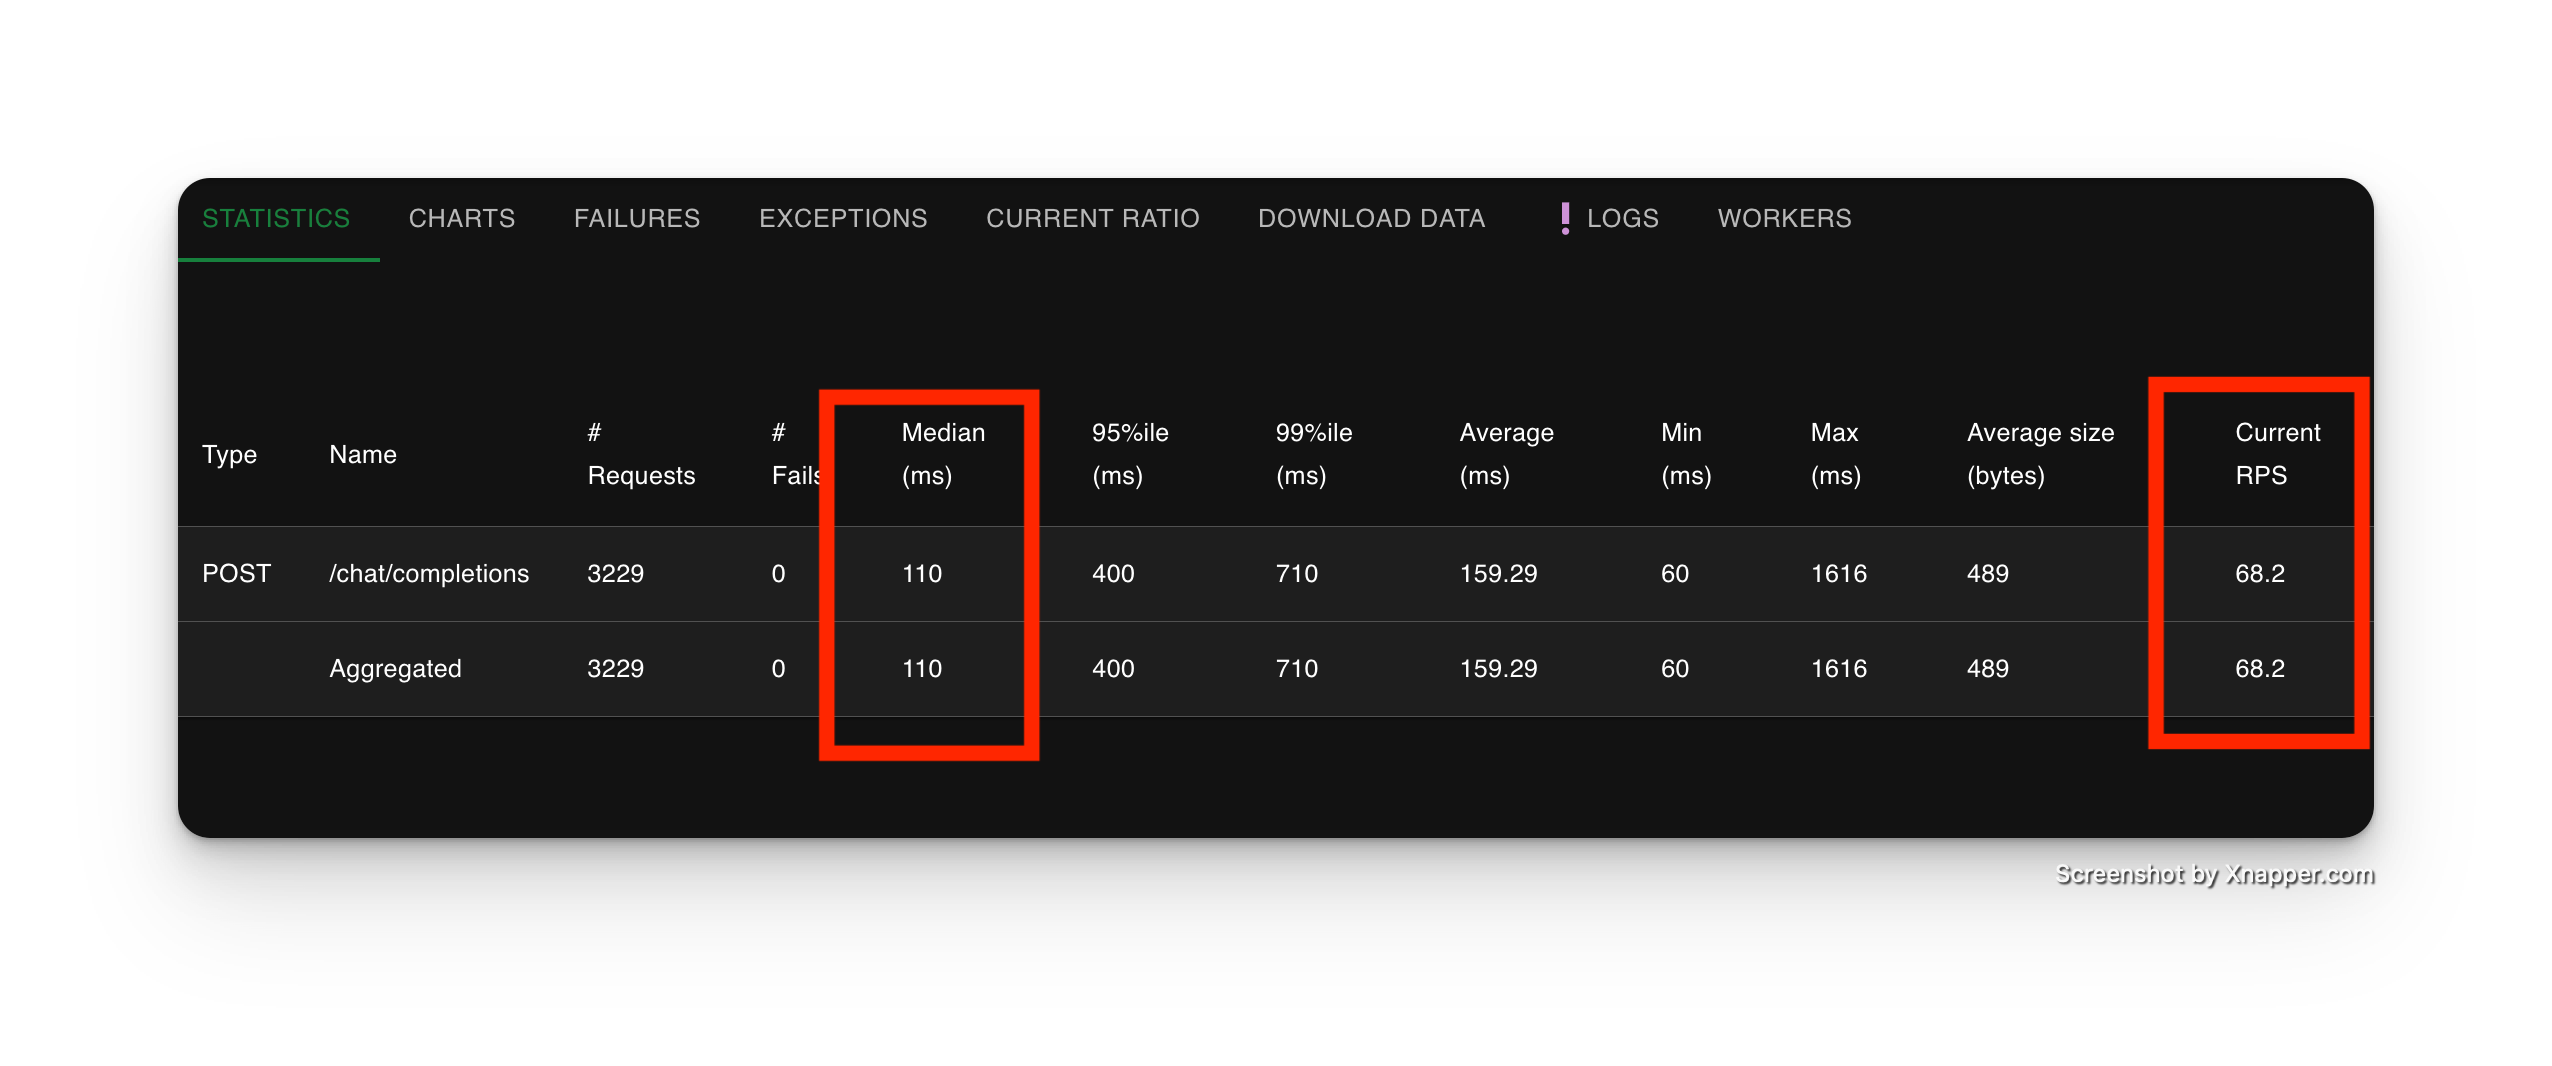Switch to the Statistics tab
Image resolution: width=2552 pixels, height=1066 pixels.
coord(276,218)
